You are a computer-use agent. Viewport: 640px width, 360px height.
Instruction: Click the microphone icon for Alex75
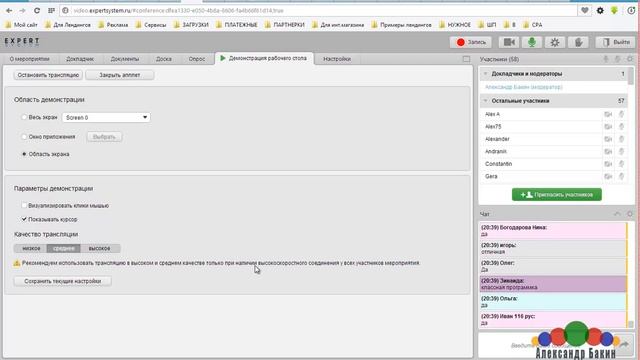(x=621, y=127)
